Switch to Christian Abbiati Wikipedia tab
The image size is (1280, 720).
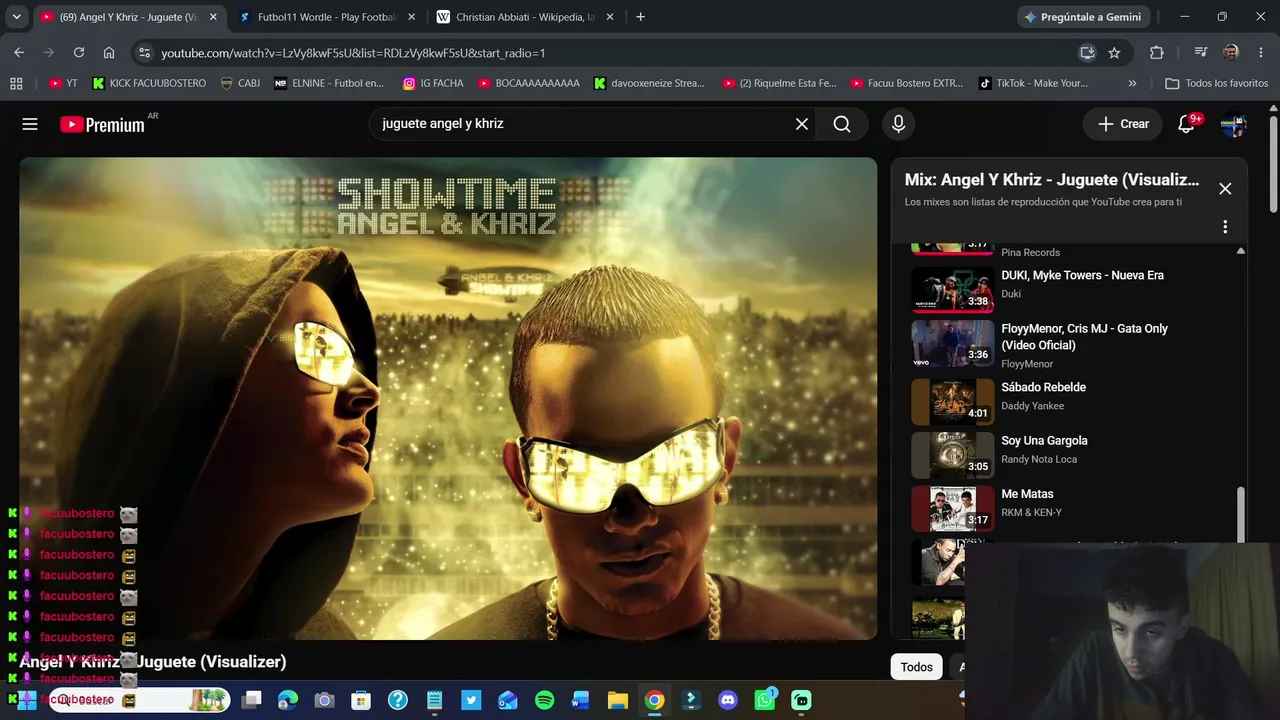(x=525, y=17)
